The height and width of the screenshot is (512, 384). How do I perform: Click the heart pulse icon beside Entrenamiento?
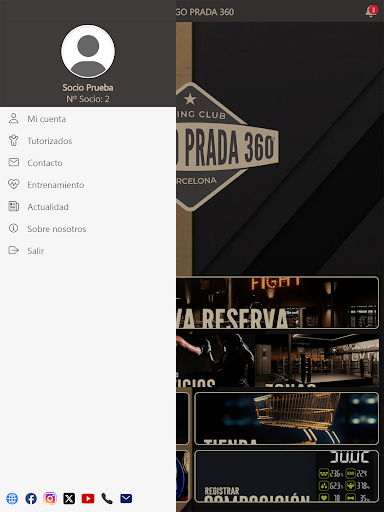[14, 184]
